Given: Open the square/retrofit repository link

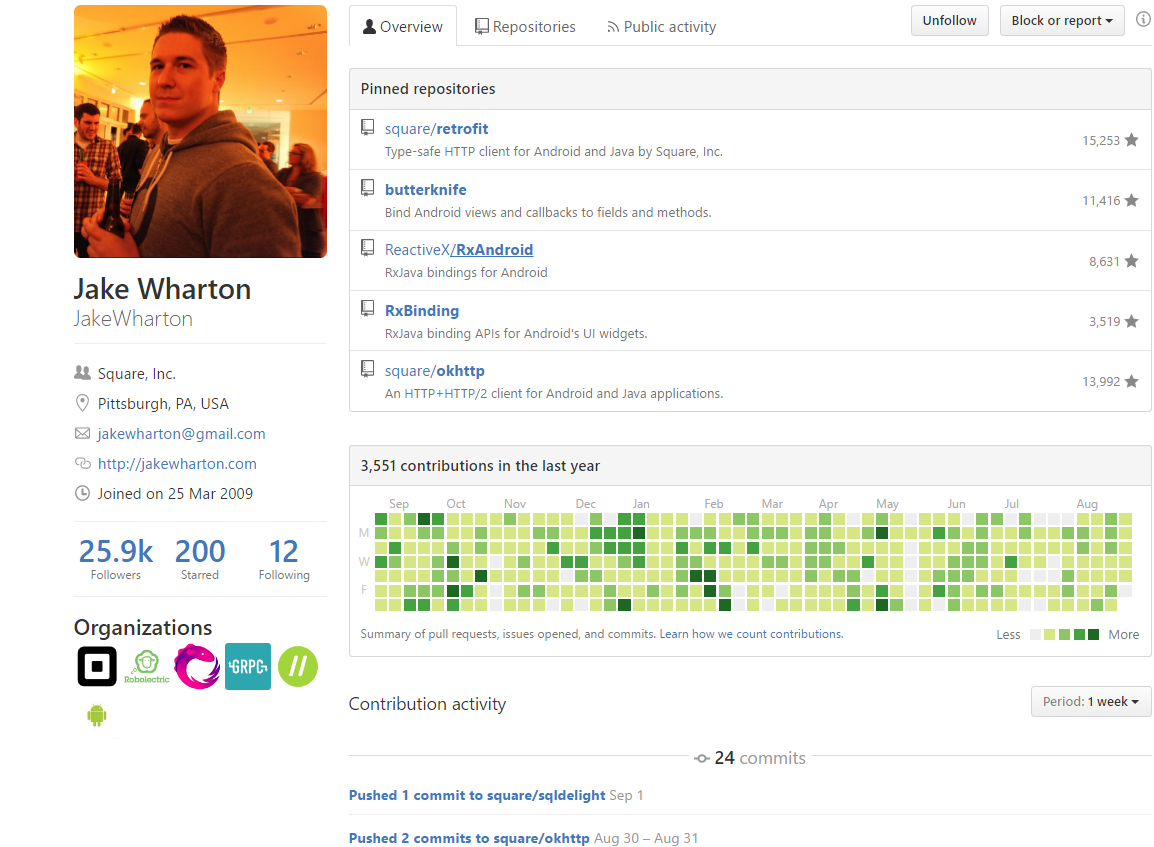Looking at the screenshot, I should point(436,129).
